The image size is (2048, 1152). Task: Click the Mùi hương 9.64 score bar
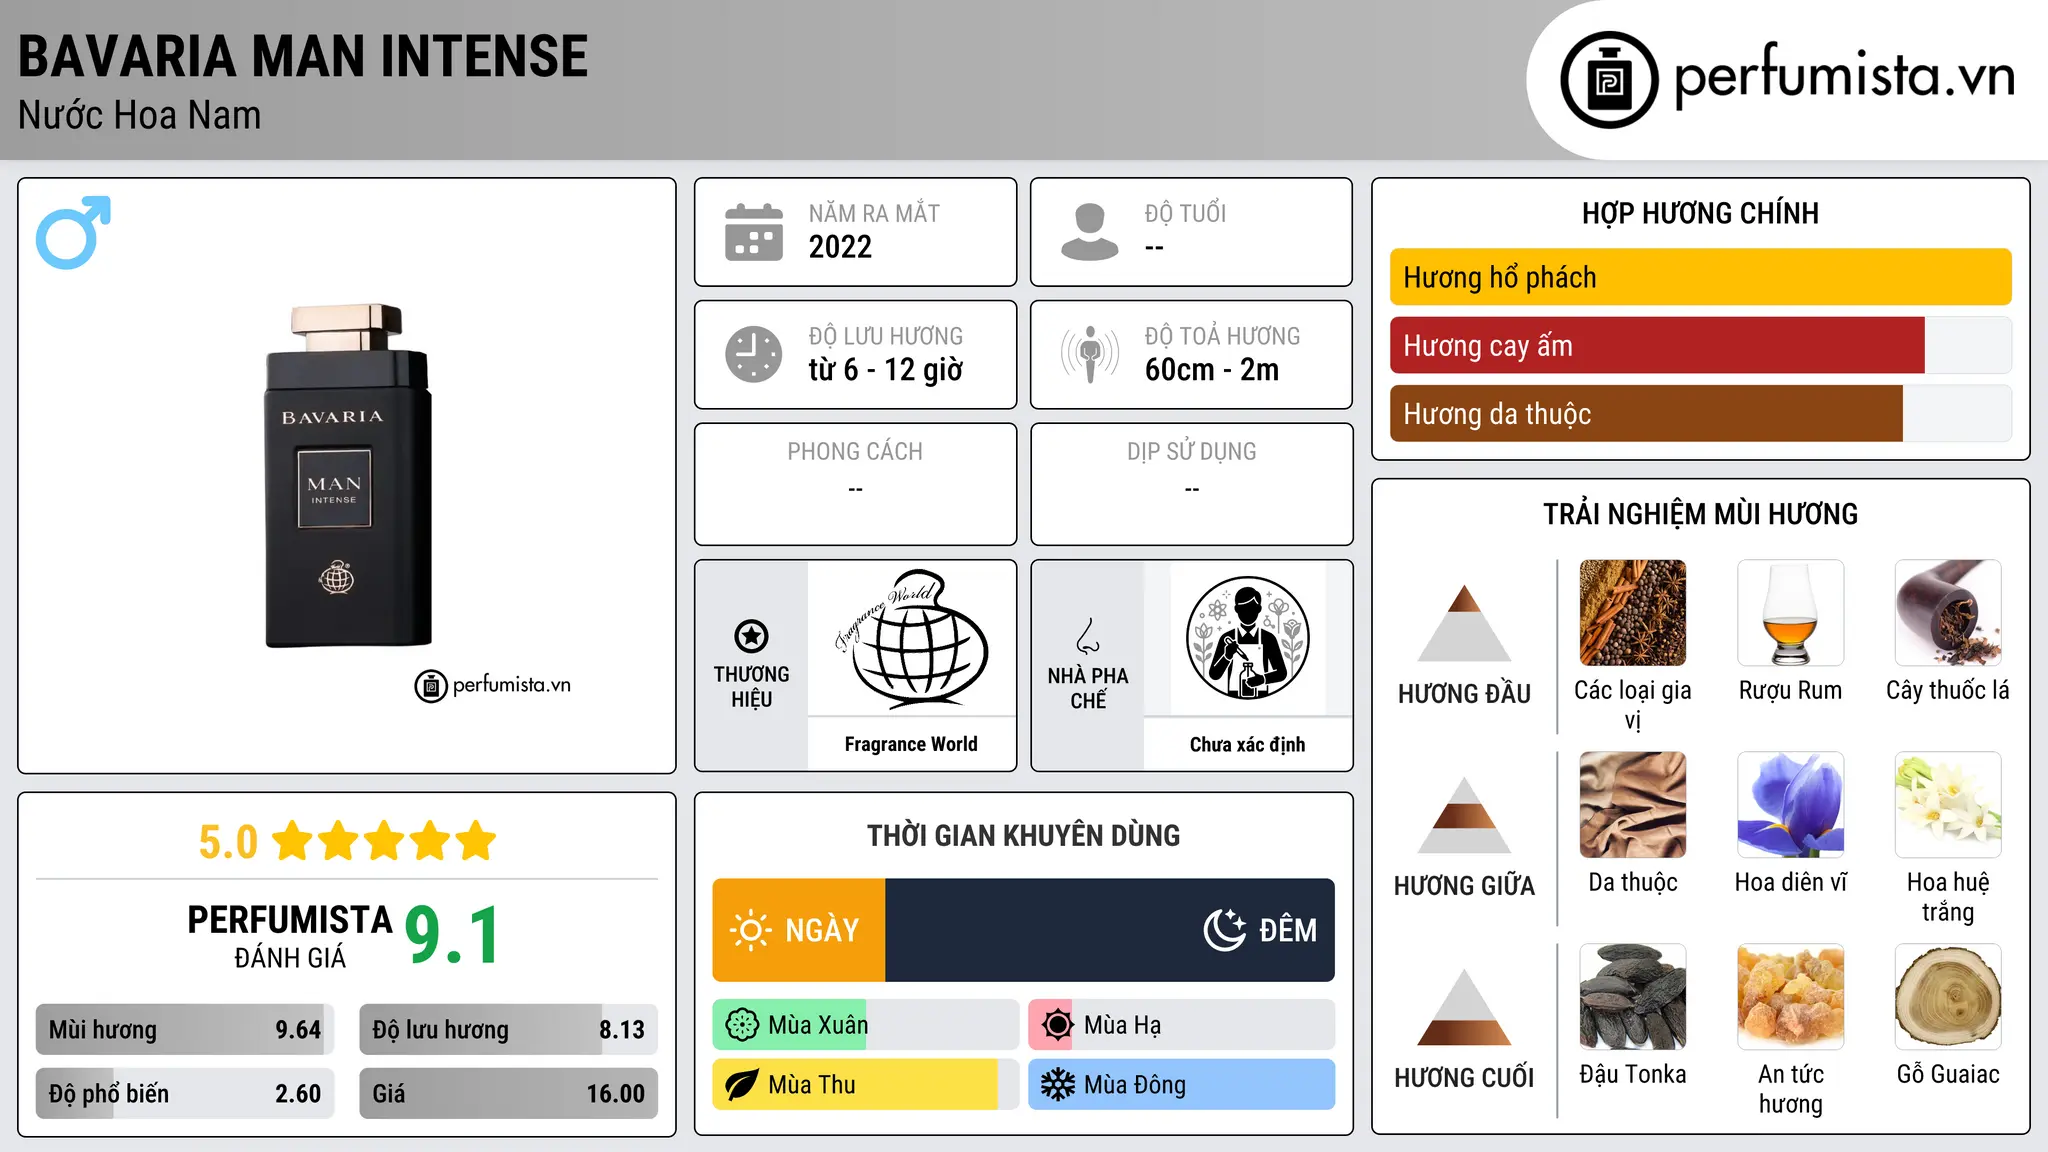[185, 1030]
